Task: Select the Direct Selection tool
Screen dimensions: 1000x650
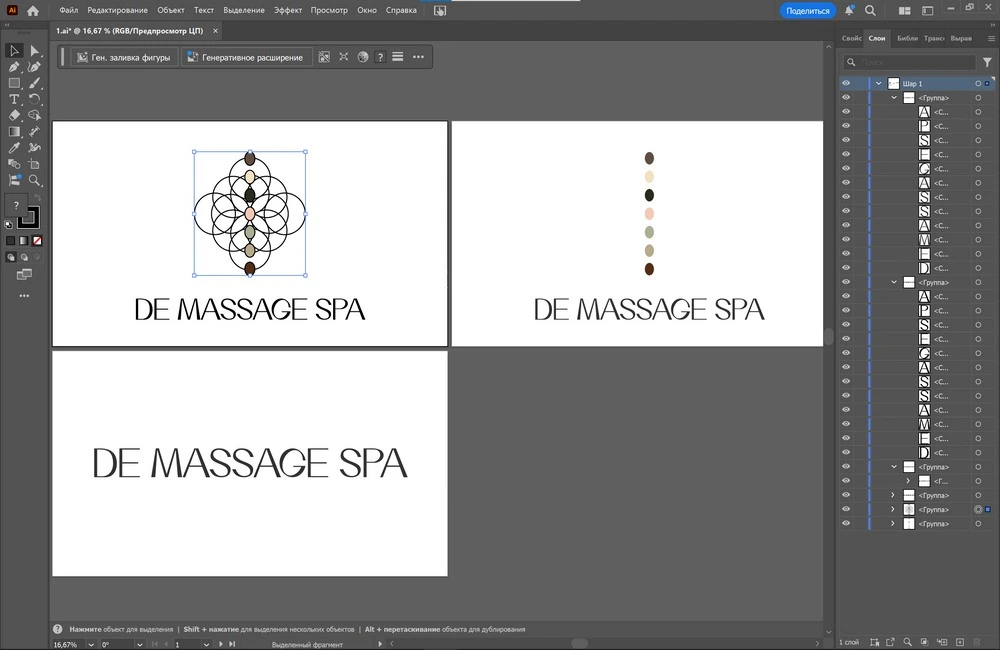Action: point(35,51)
